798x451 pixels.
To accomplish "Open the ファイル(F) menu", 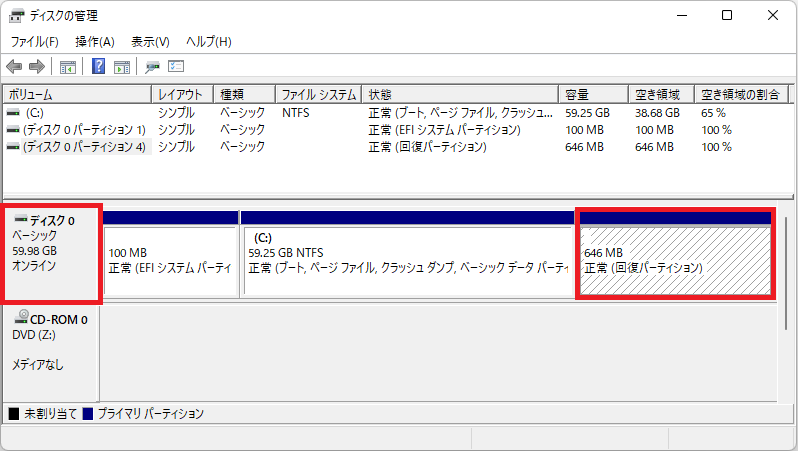I will pyautogui.click(x=35, y=42).
